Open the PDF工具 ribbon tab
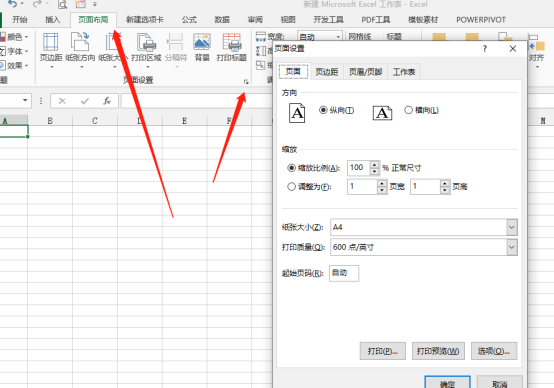Image resolution: width=554 pixels, height=388 pixels. click(x=376, y=20)
